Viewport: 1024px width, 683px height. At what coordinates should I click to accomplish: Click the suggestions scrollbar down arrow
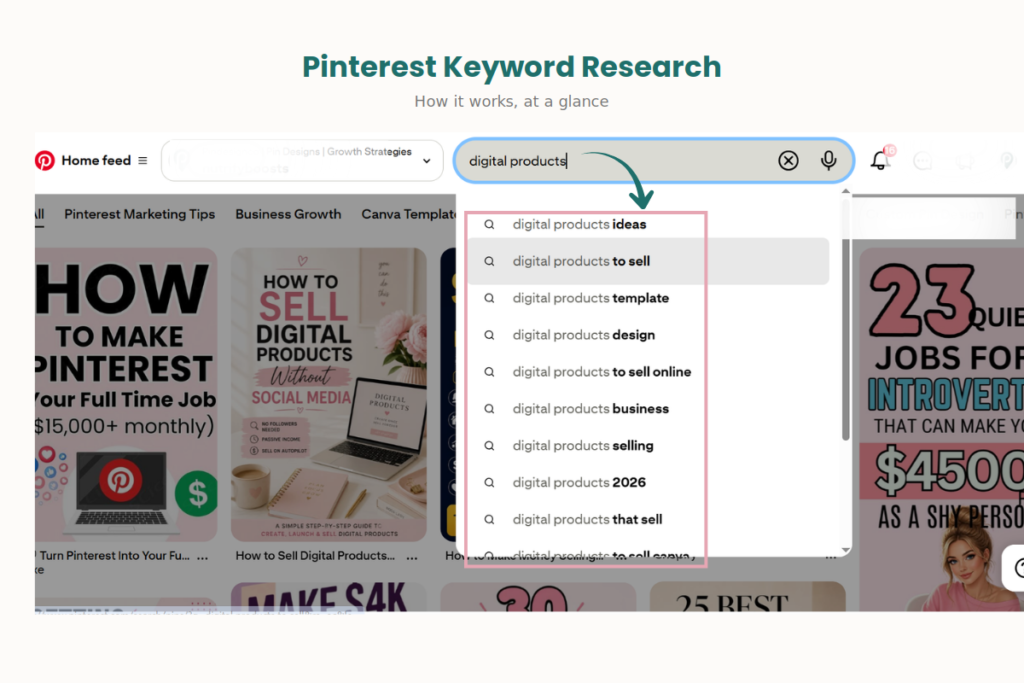point(846,551)
